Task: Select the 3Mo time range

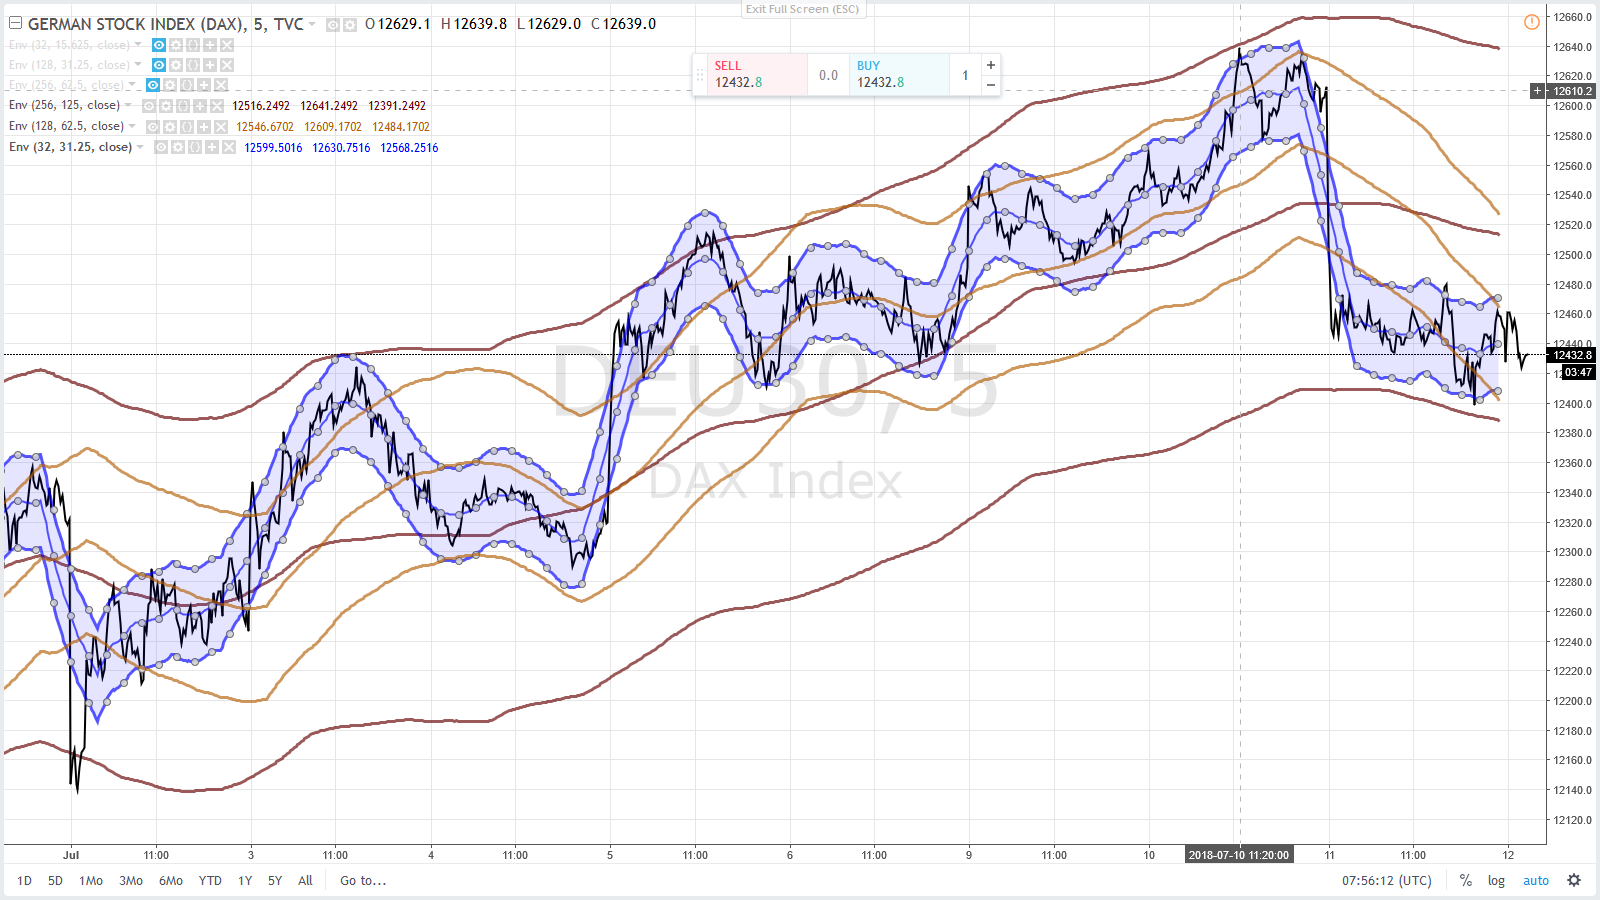Action: point(131,881)
